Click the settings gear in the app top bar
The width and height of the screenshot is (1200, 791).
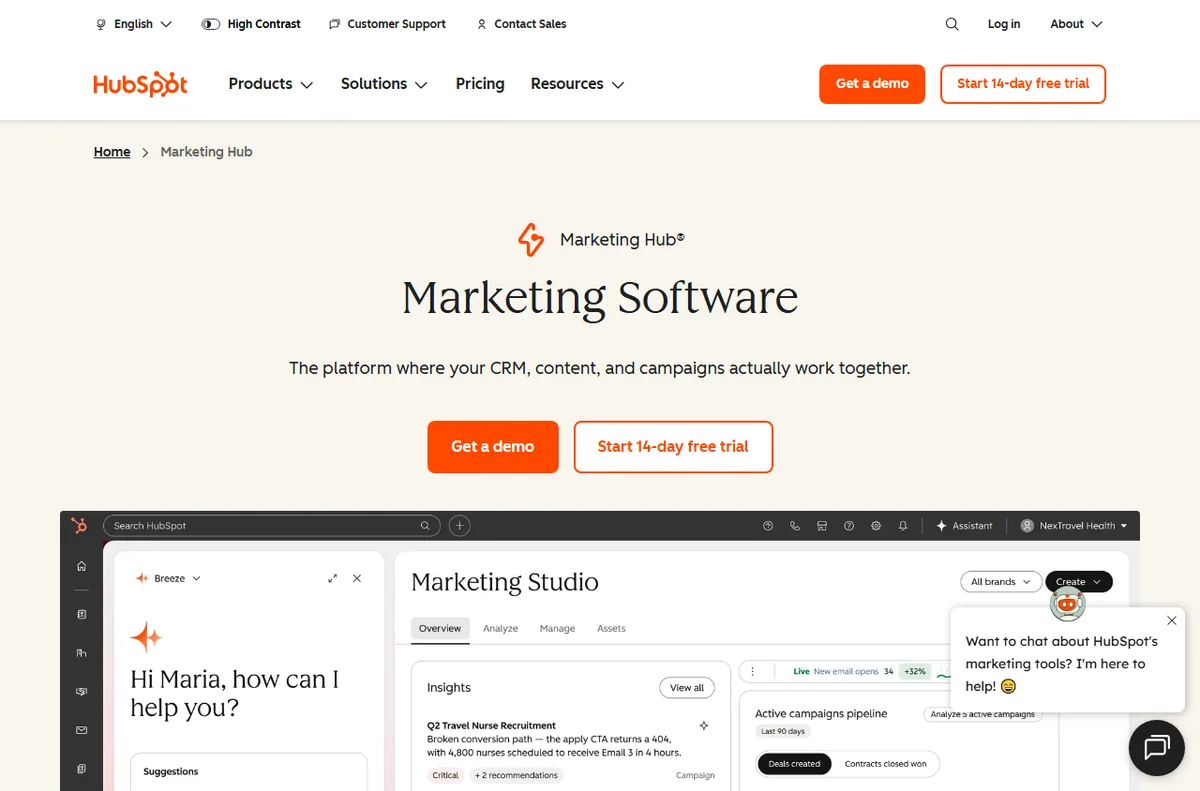[x=876, y=526]
